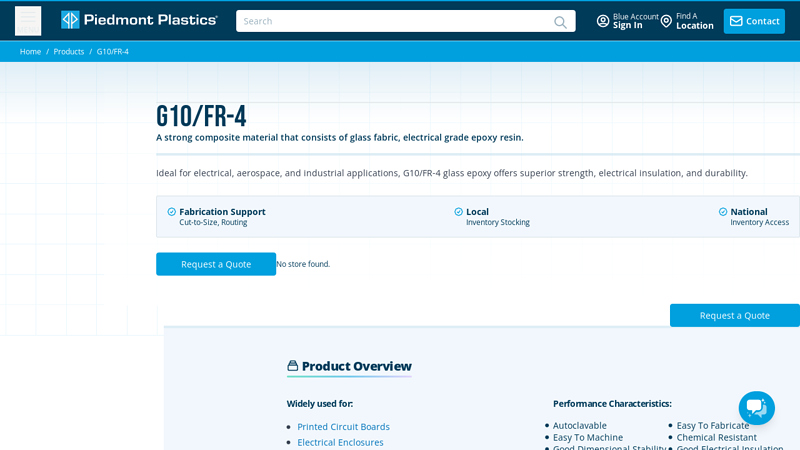Open Electrical Enclosures link

(340, 442)
